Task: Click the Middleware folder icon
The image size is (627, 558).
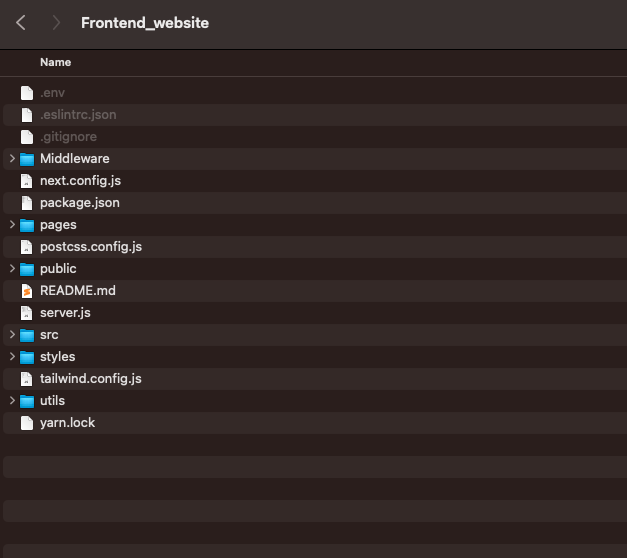Action: tap(27, 159)
